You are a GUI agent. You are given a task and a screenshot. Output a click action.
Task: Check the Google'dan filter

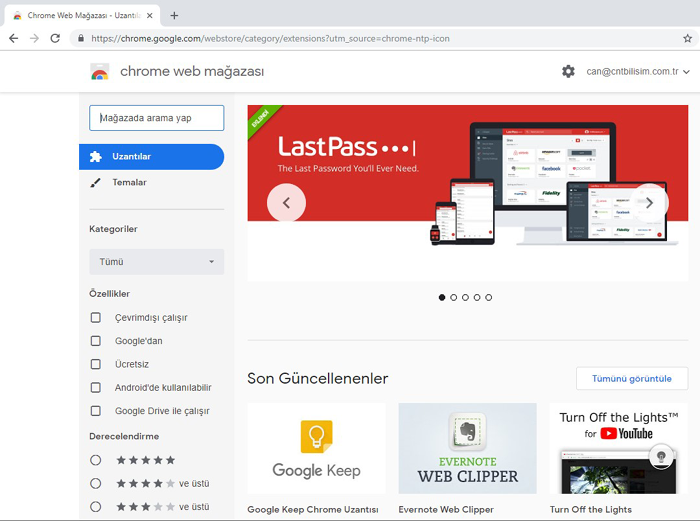96,341
